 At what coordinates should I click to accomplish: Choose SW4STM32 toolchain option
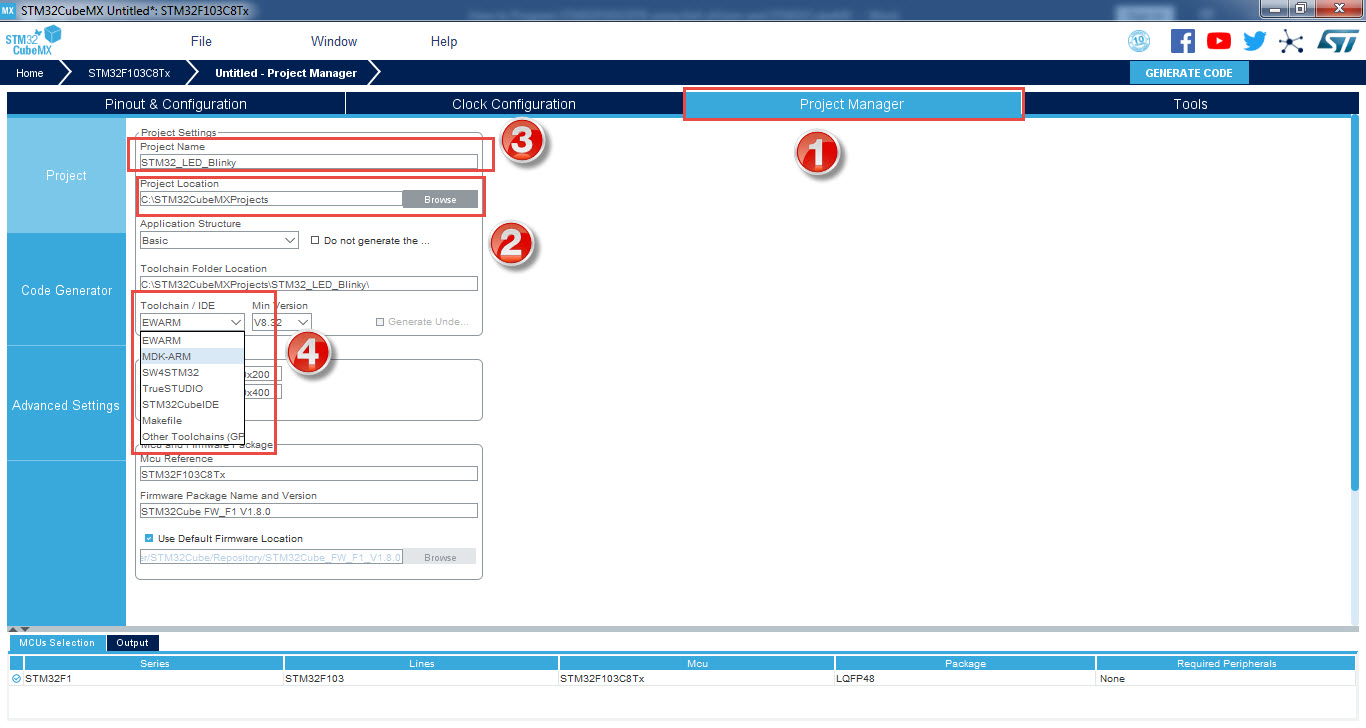192,372
